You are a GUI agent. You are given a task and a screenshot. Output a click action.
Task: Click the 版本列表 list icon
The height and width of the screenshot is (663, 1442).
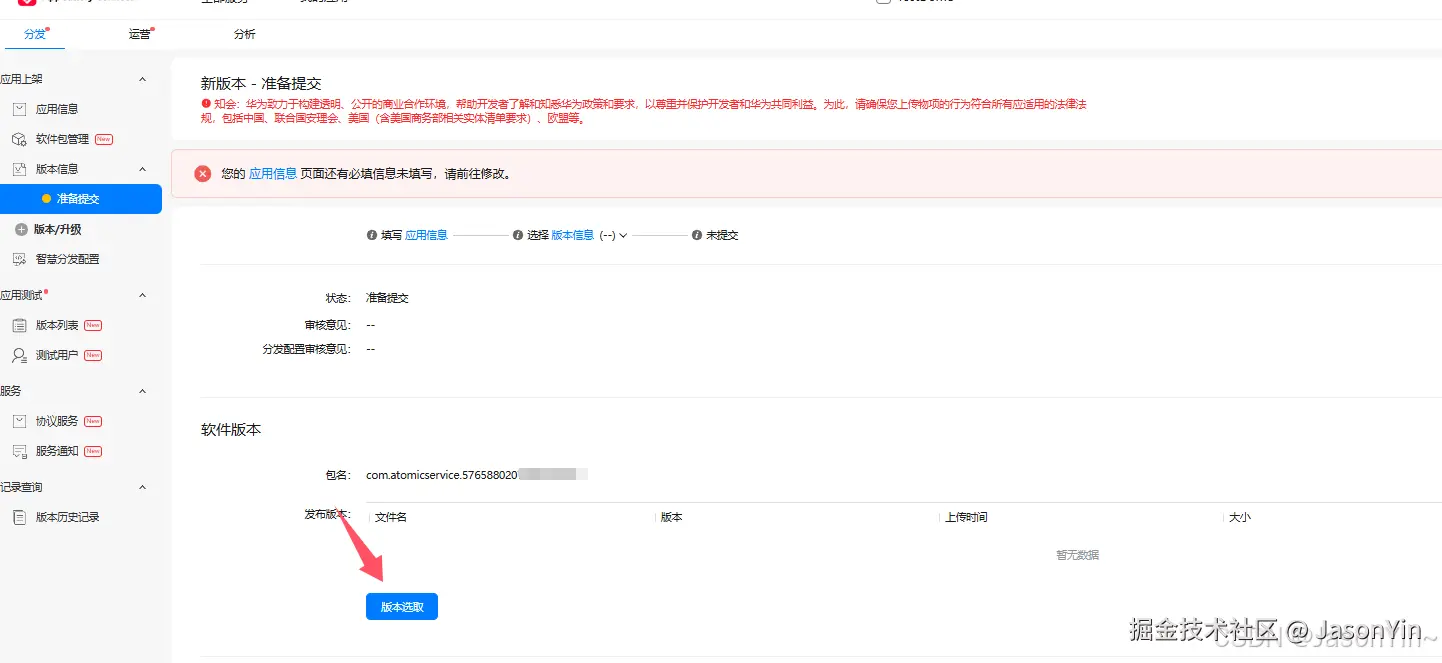19,325
